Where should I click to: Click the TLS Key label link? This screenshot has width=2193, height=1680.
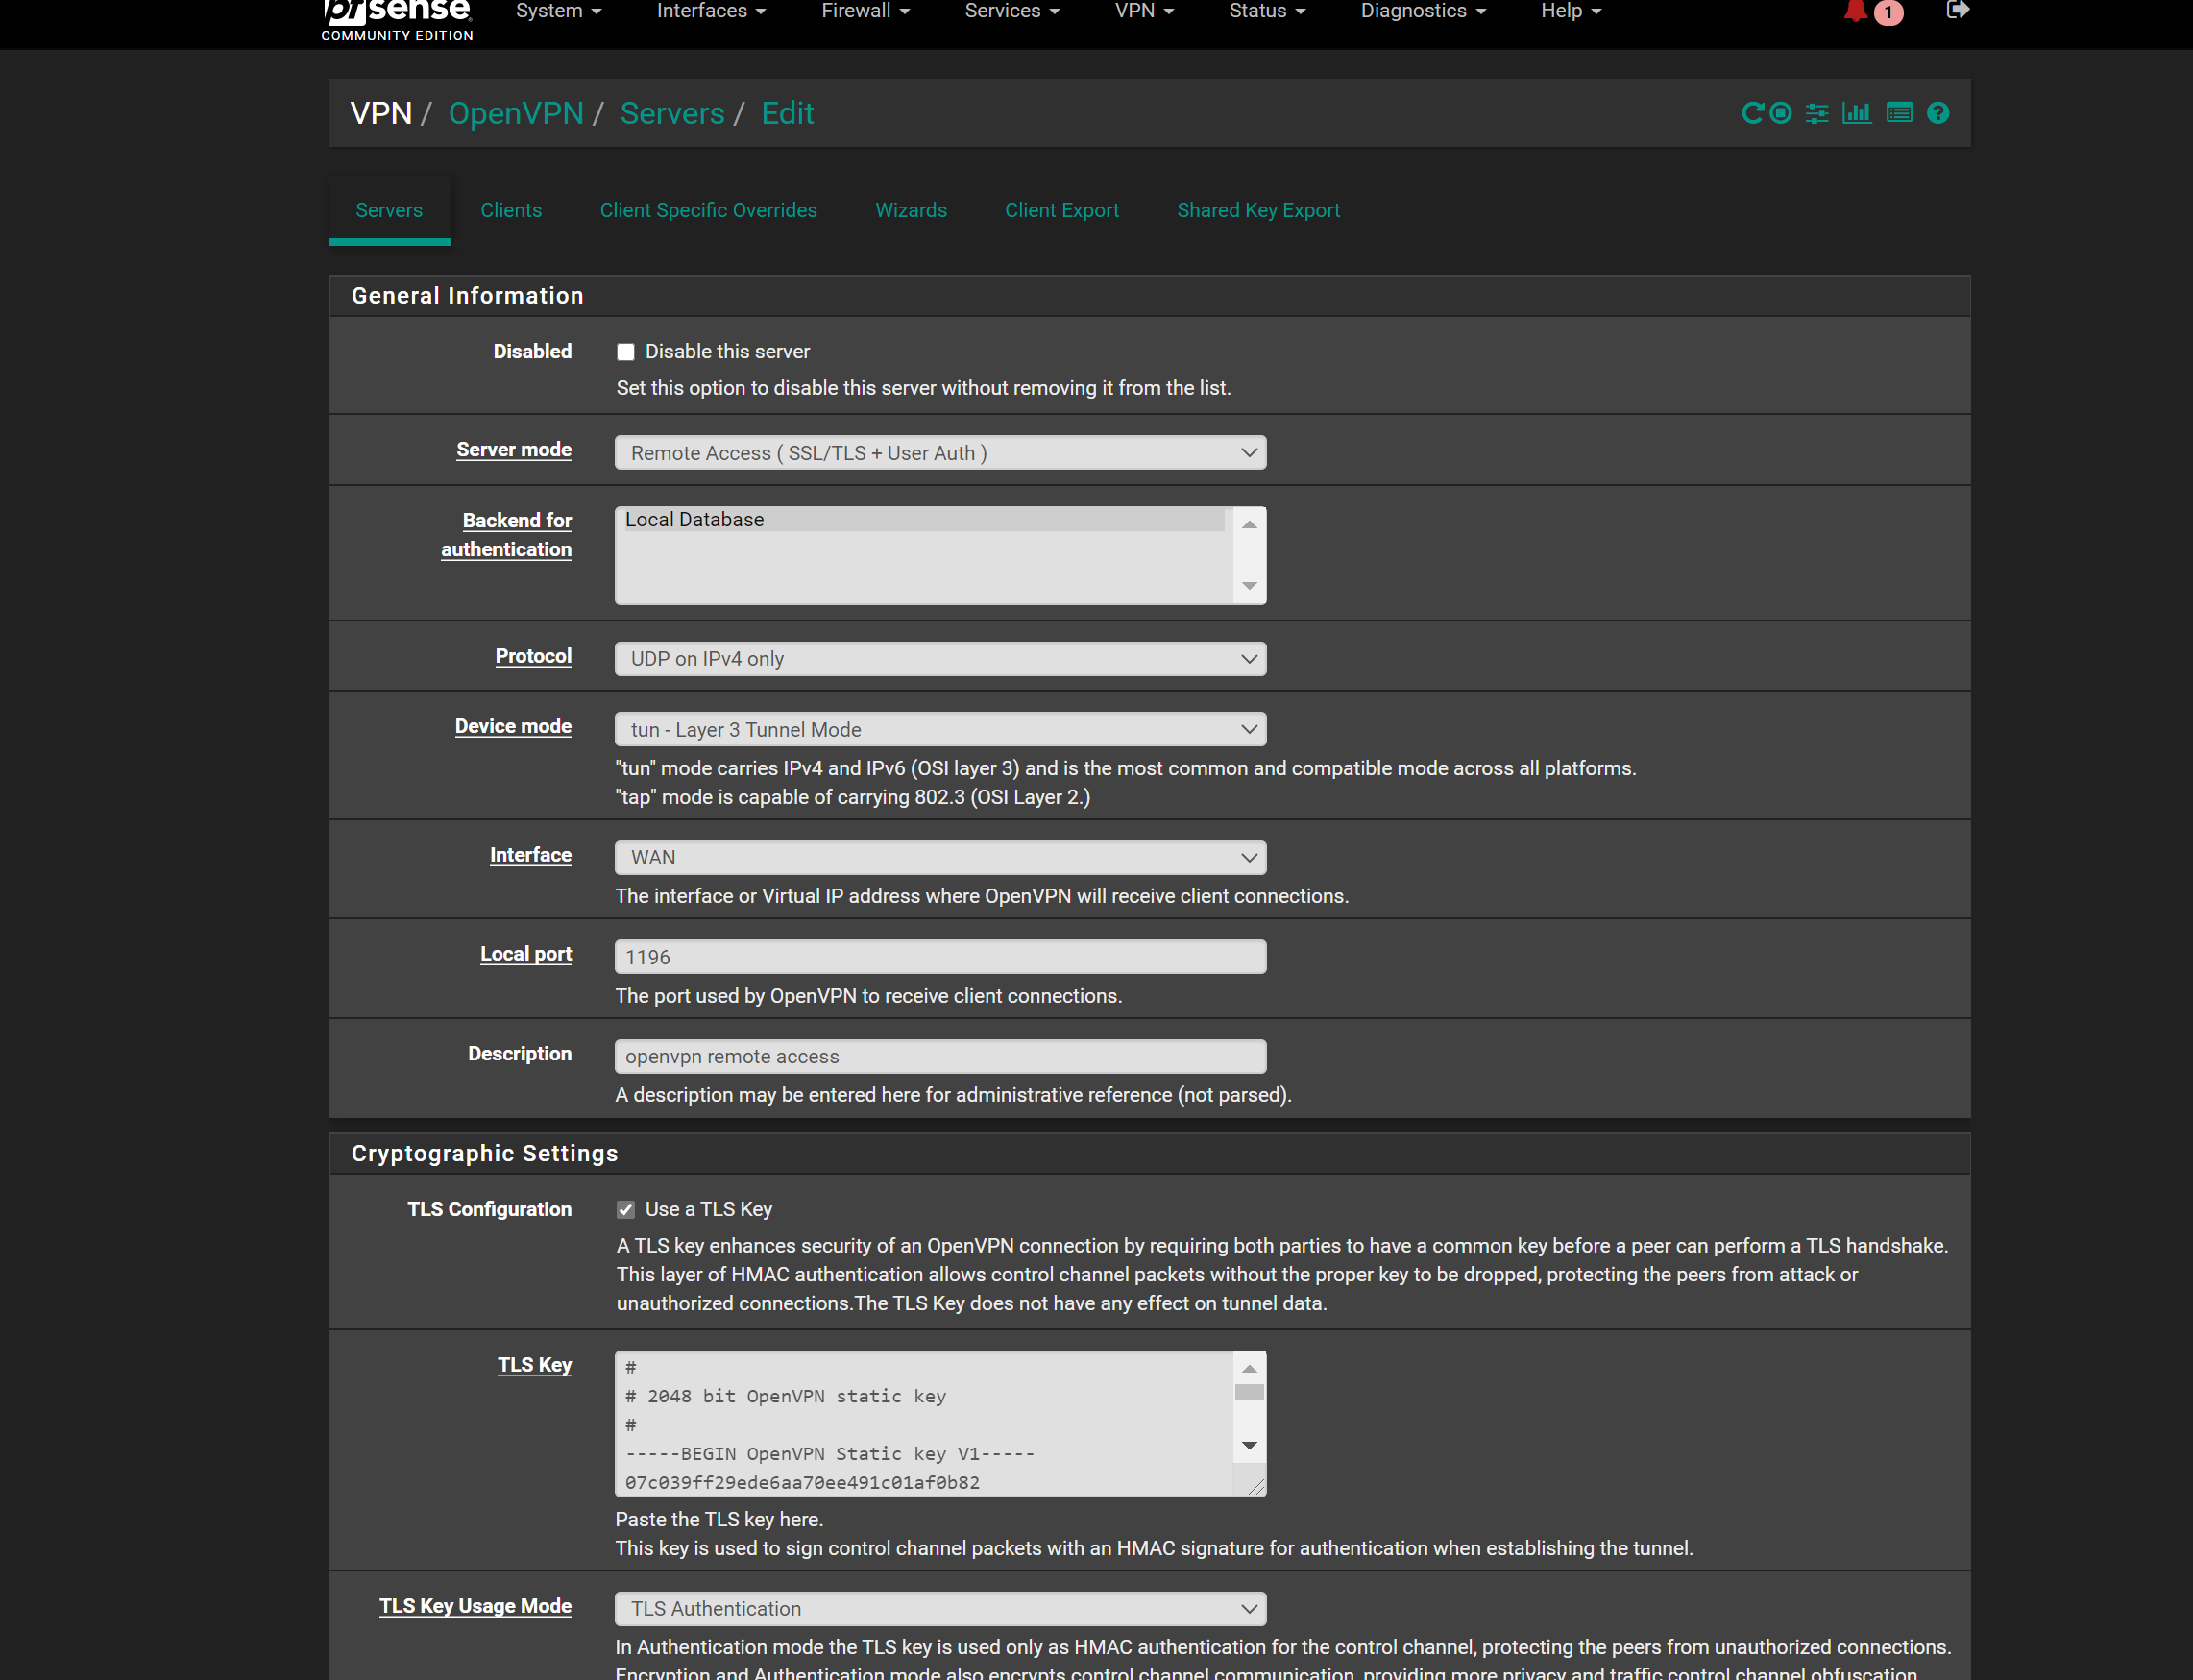click(x=535, y=1365)
